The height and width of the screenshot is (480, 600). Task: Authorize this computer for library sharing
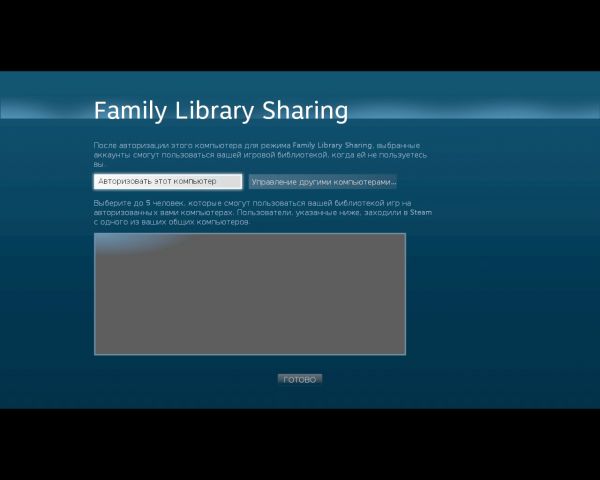[x=168, y=182]
